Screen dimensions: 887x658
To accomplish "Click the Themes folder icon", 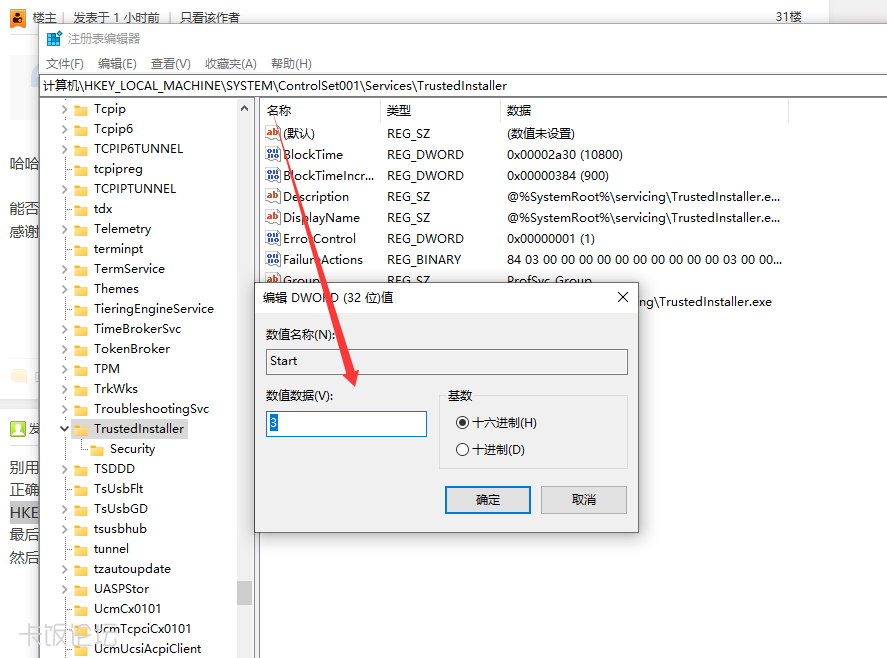I will (81, 290).
